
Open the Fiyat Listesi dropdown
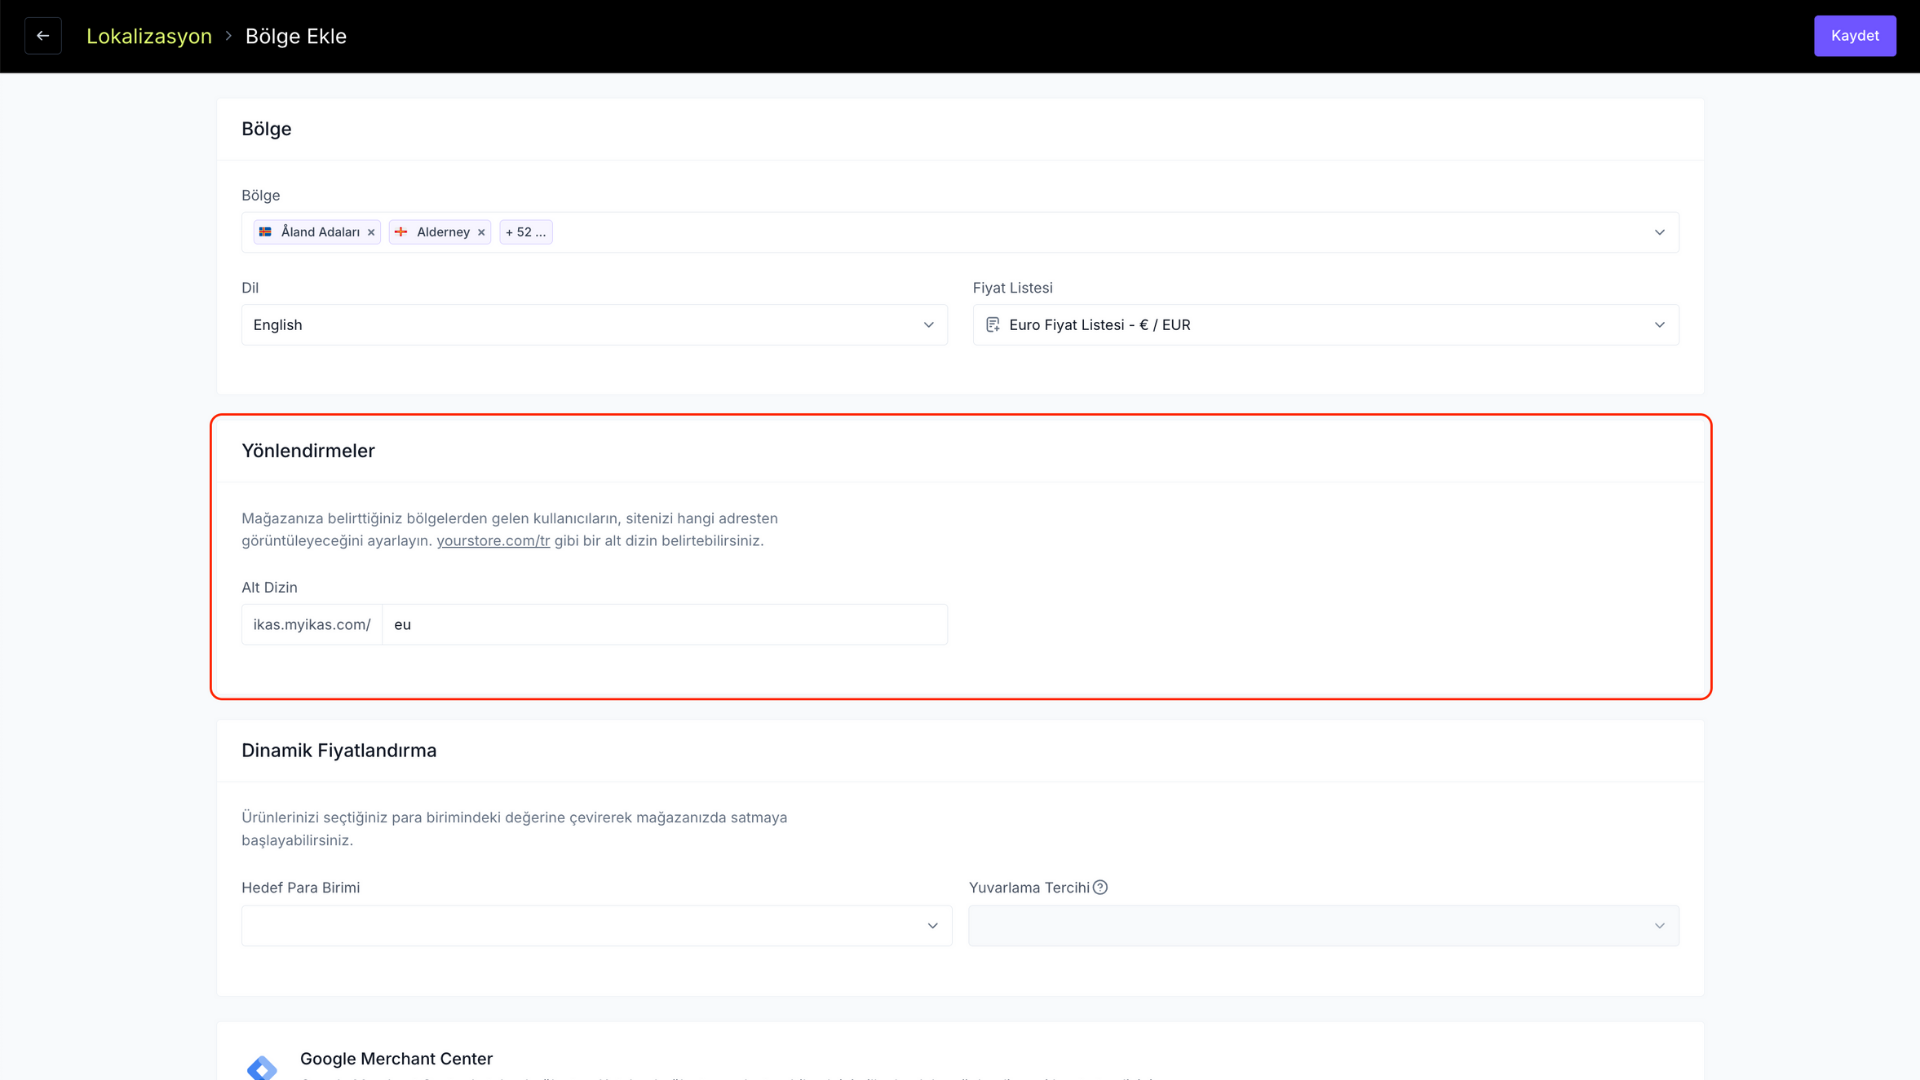[x=1325, y=325]
